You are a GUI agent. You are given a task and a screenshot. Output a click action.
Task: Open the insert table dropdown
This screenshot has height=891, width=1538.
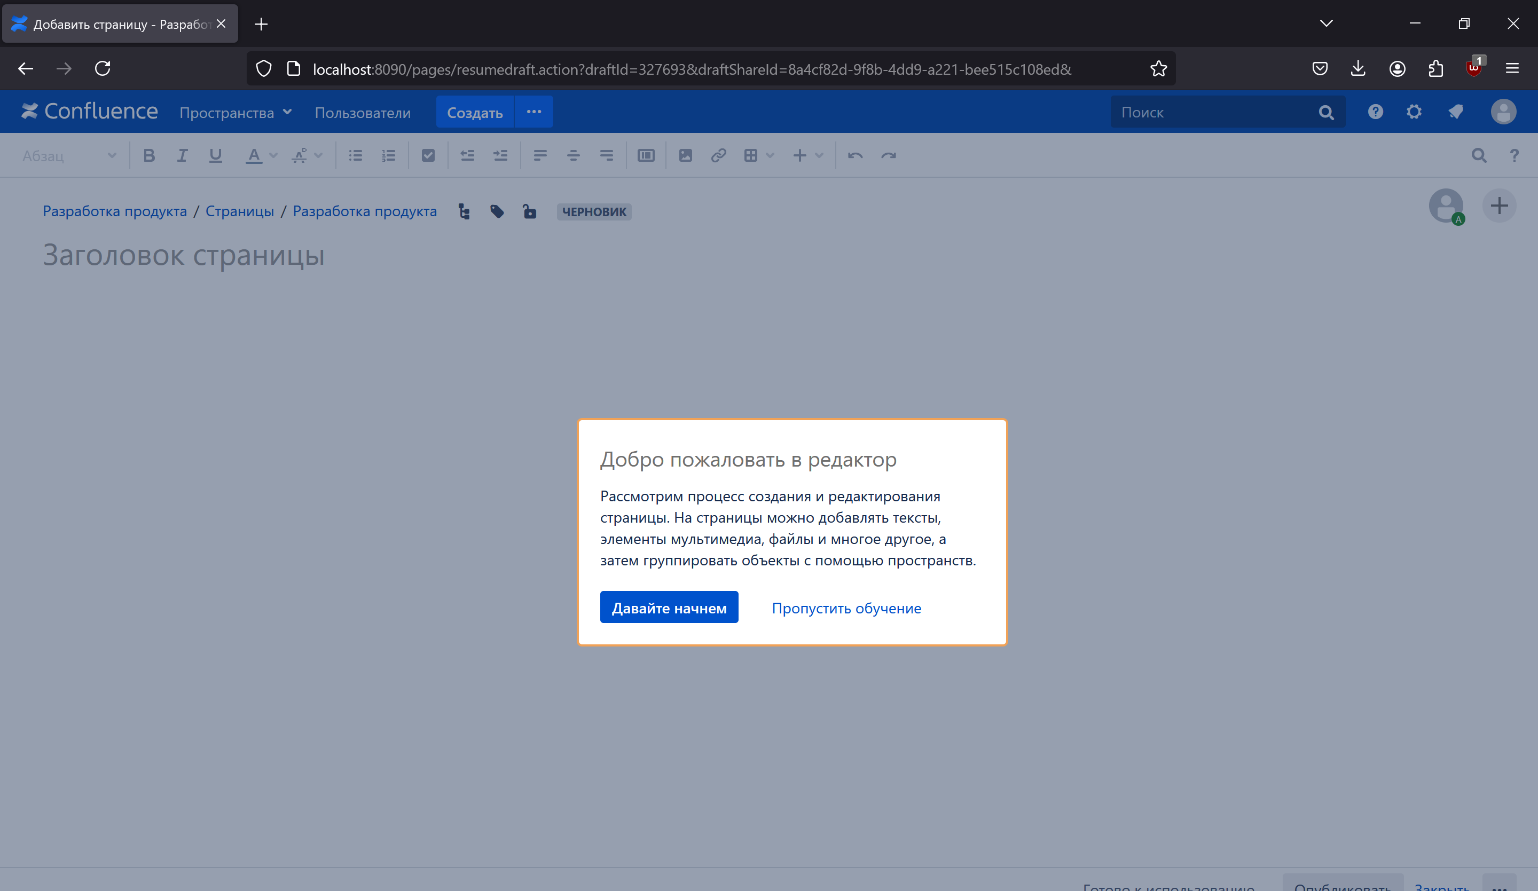(759, 156)
